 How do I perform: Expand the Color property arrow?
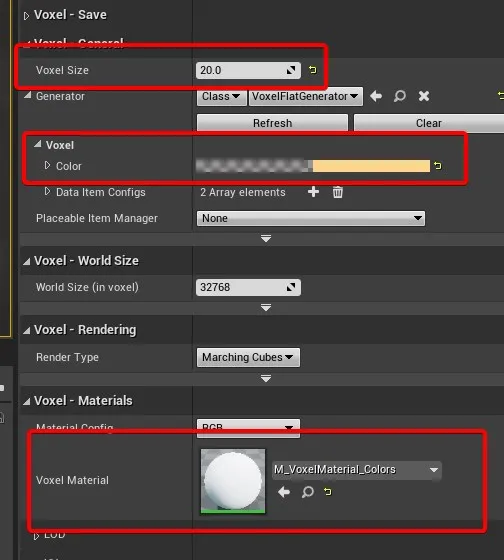tap(47, 165)
